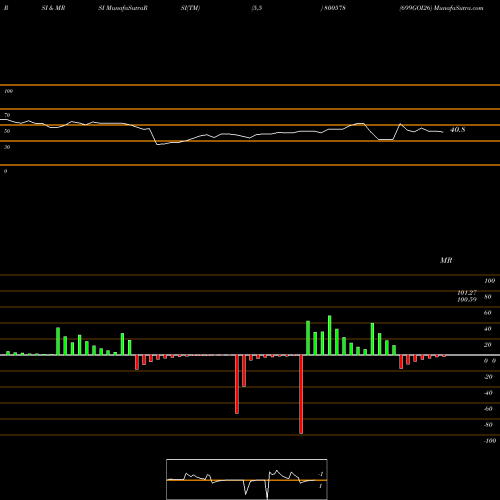Click the 100 label on MR axis
Image resolution: width=500 pixels, height=500 pixels.
[x=489, y=281]
